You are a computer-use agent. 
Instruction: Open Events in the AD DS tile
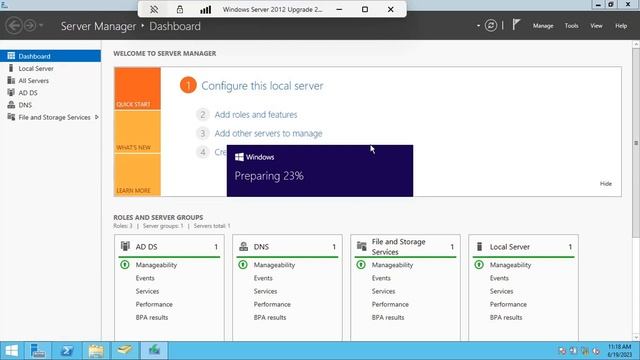(145, 278)
